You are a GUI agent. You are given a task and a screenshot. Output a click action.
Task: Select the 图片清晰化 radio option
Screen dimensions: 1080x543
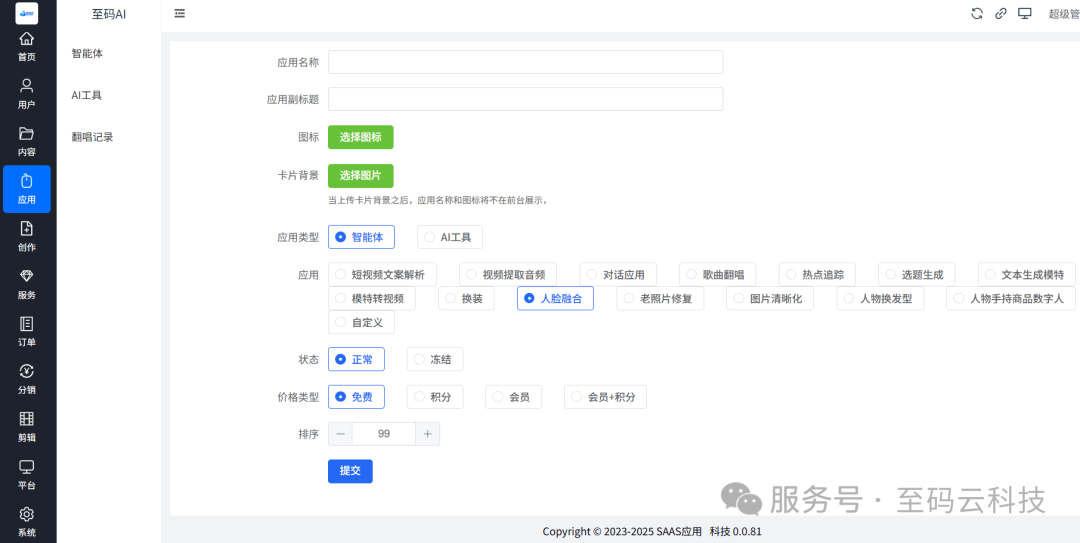770,298
